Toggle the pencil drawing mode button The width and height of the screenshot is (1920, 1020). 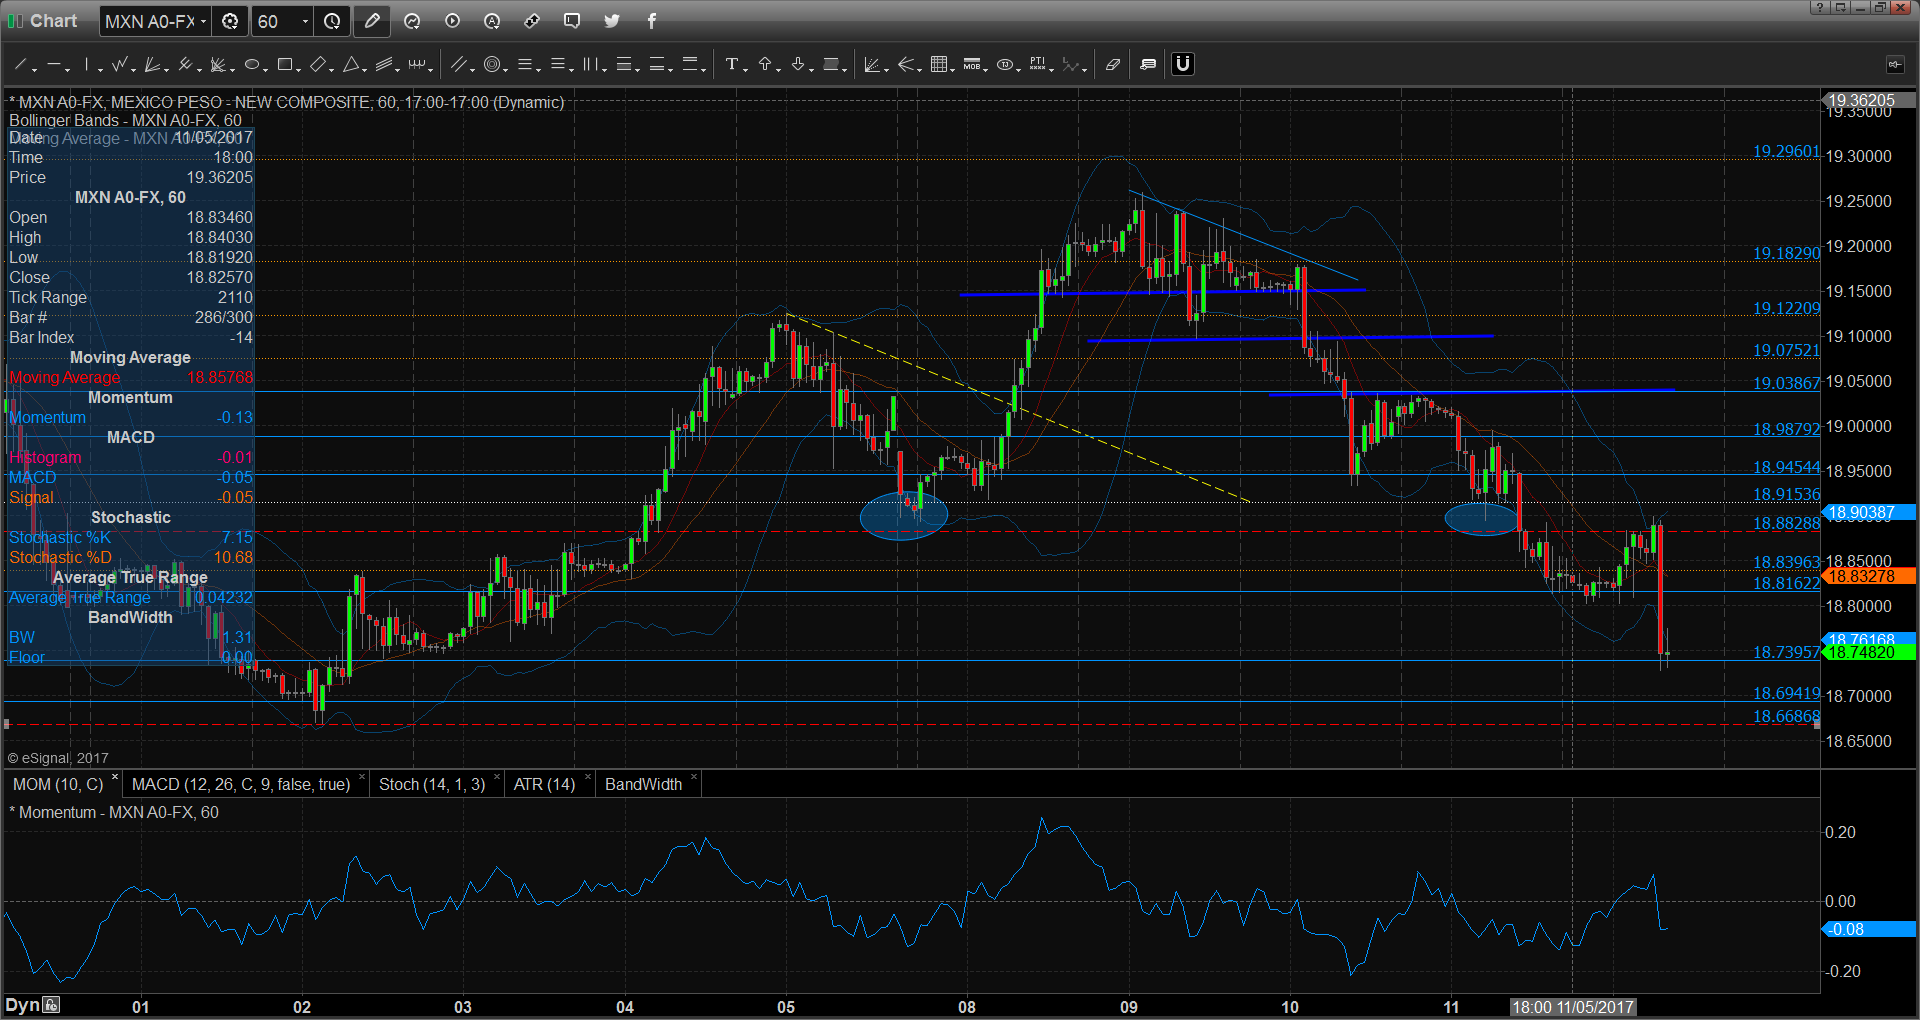click(372, 21)
